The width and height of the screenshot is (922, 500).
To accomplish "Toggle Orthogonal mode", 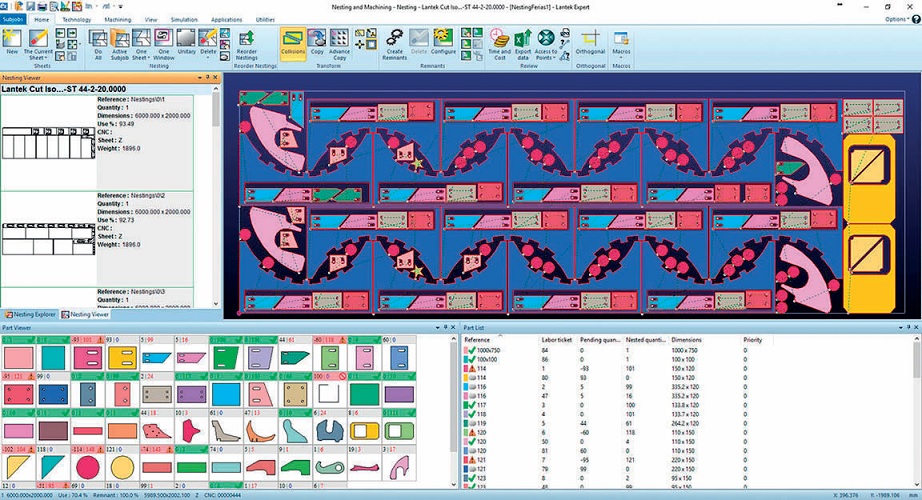I will [x=590, y=42].
